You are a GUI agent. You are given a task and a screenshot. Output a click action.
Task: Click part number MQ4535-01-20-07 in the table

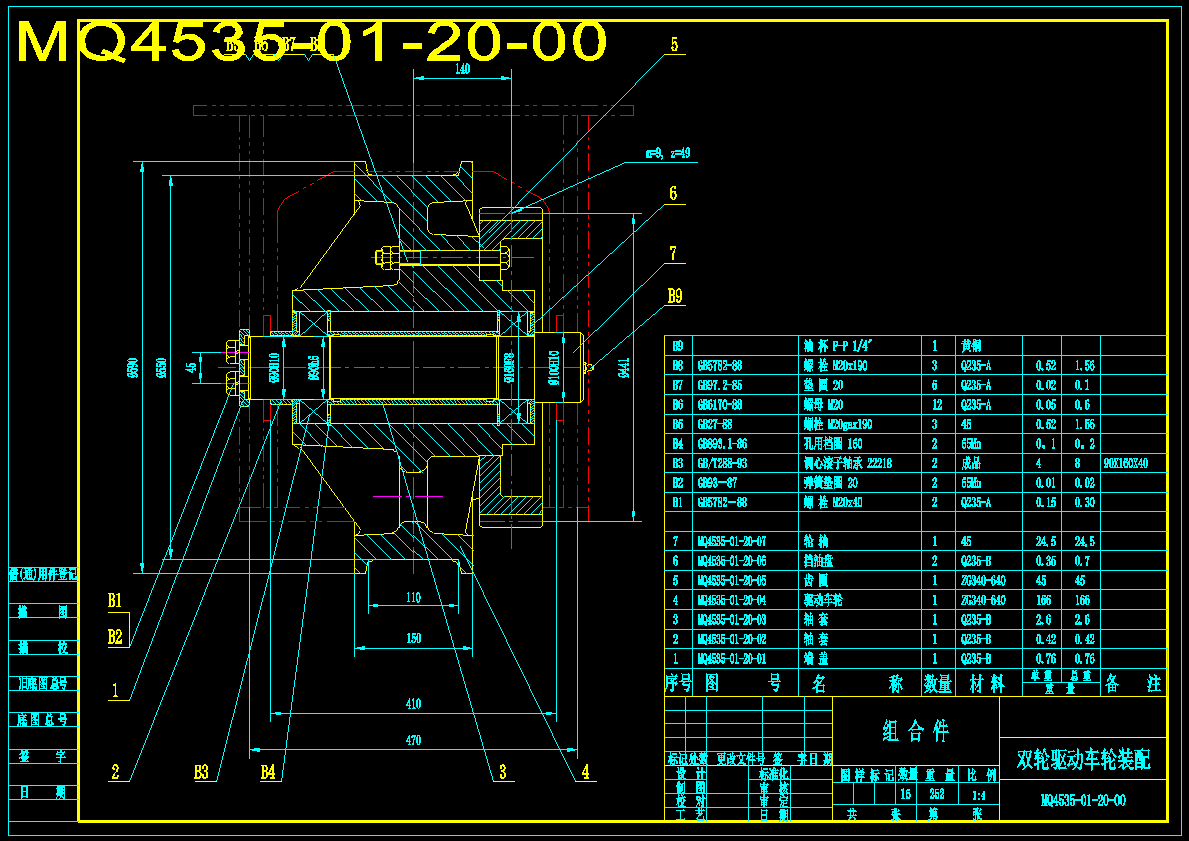coord(732,541)
